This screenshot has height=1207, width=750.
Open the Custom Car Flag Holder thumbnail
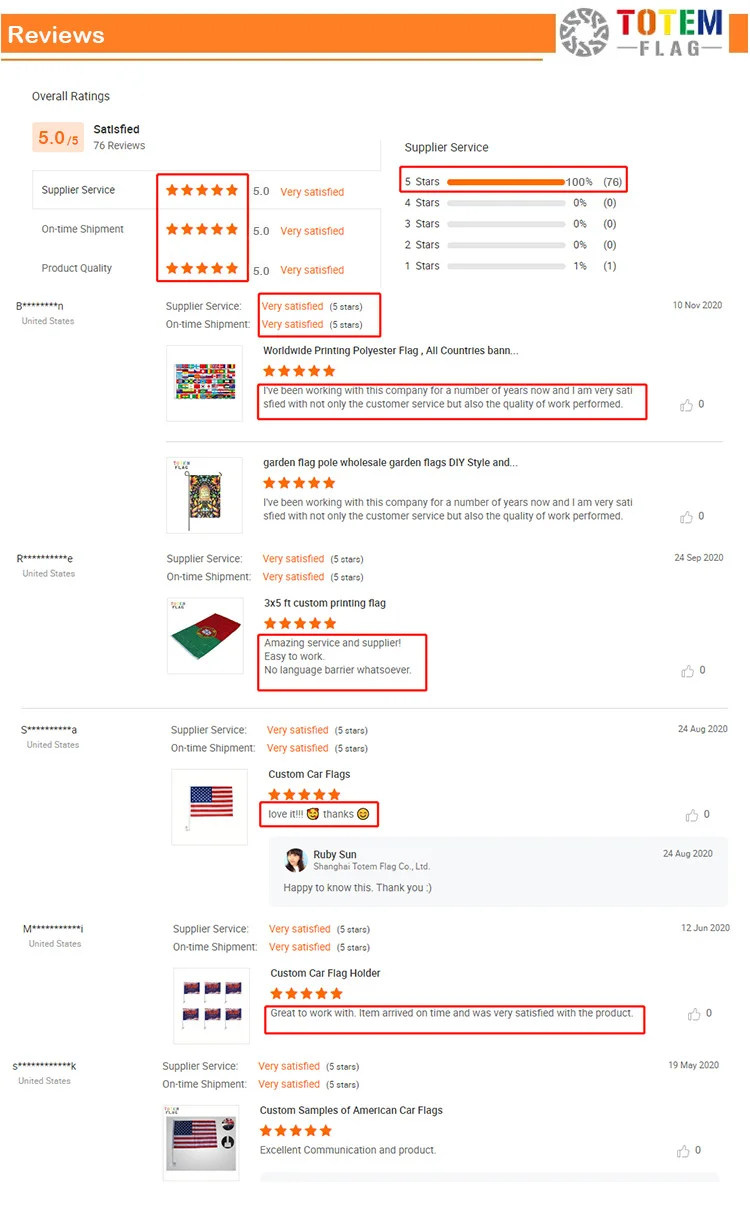[x=211, y=1006]
